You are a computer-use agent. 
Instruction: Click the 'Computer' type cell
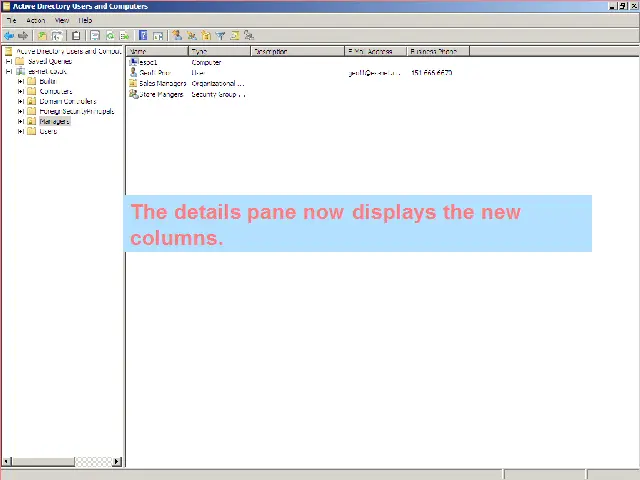pos(206,62)
